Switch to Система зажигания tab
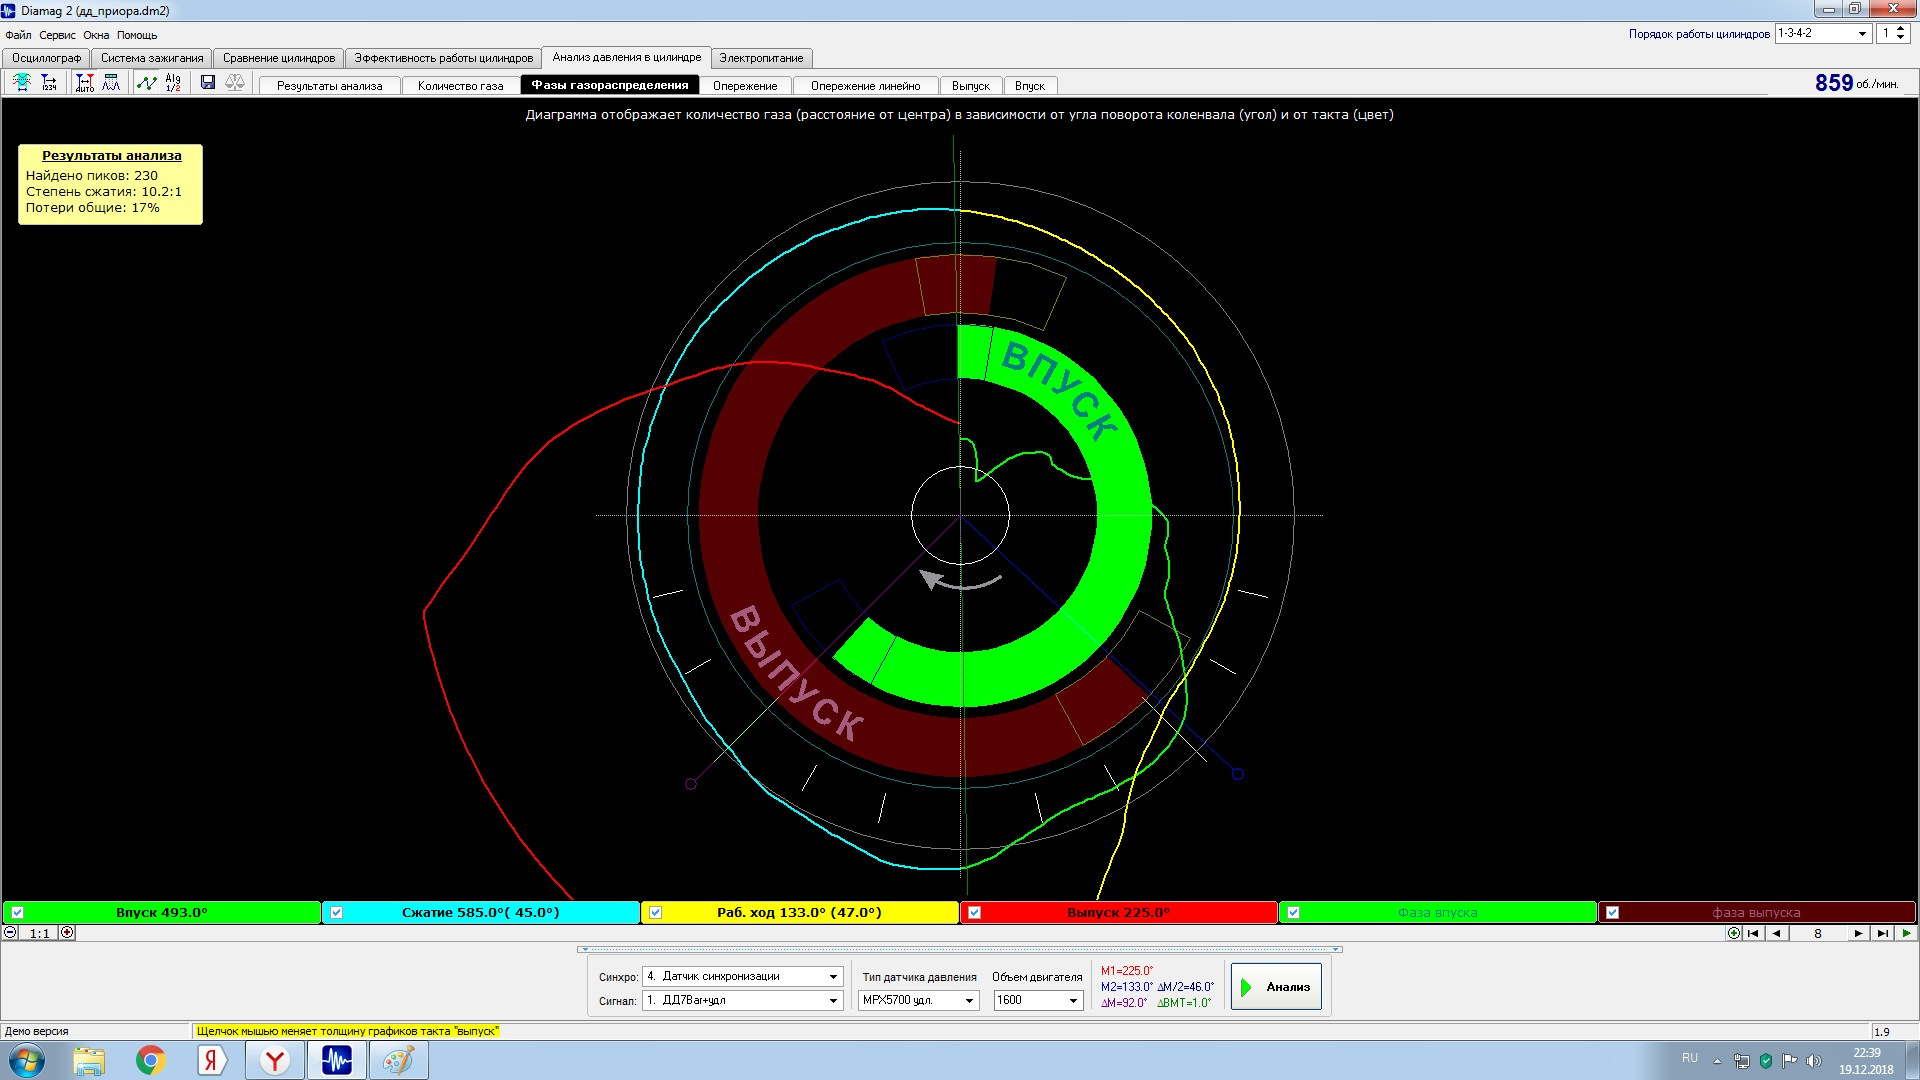 click(x=152, y=58)
